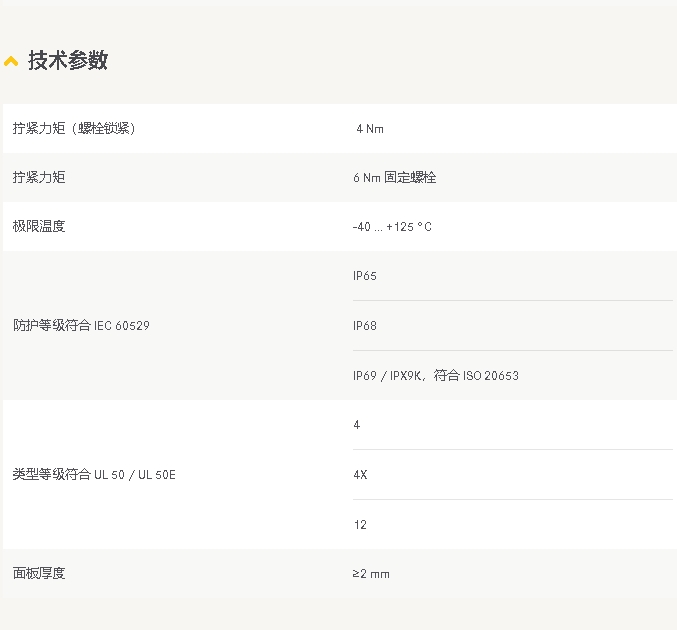677x630 pixels.
Task: Select the type rating value 12
Action: pos(360,525)
